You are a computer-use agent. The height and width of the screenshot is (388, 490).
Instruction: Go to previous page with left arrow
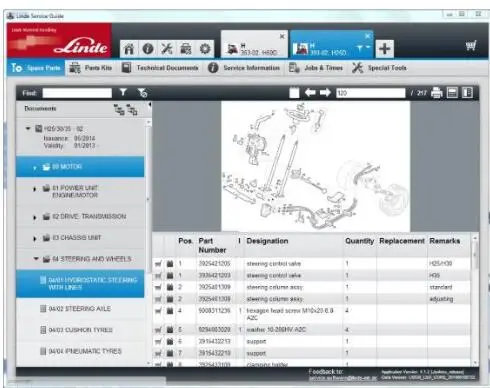click(x=310, y=92)
